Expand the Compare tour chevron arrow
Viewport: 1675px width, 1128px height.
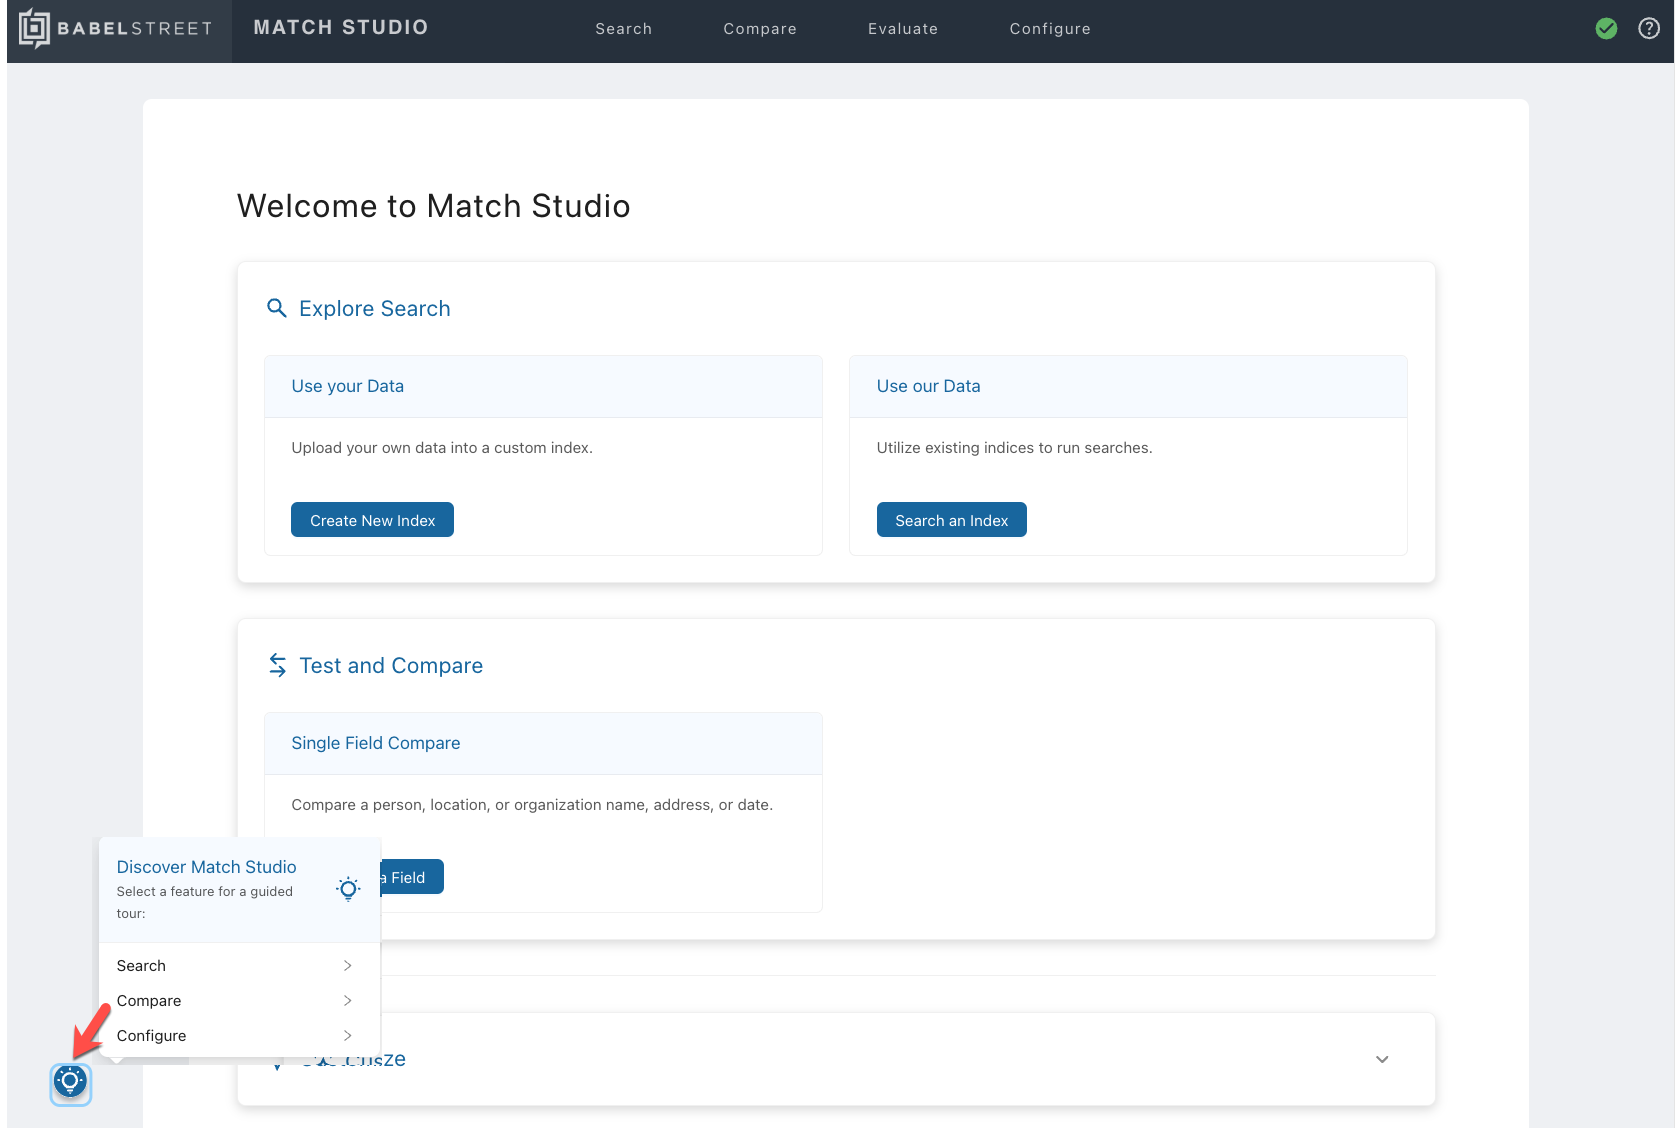point(348,1001)
